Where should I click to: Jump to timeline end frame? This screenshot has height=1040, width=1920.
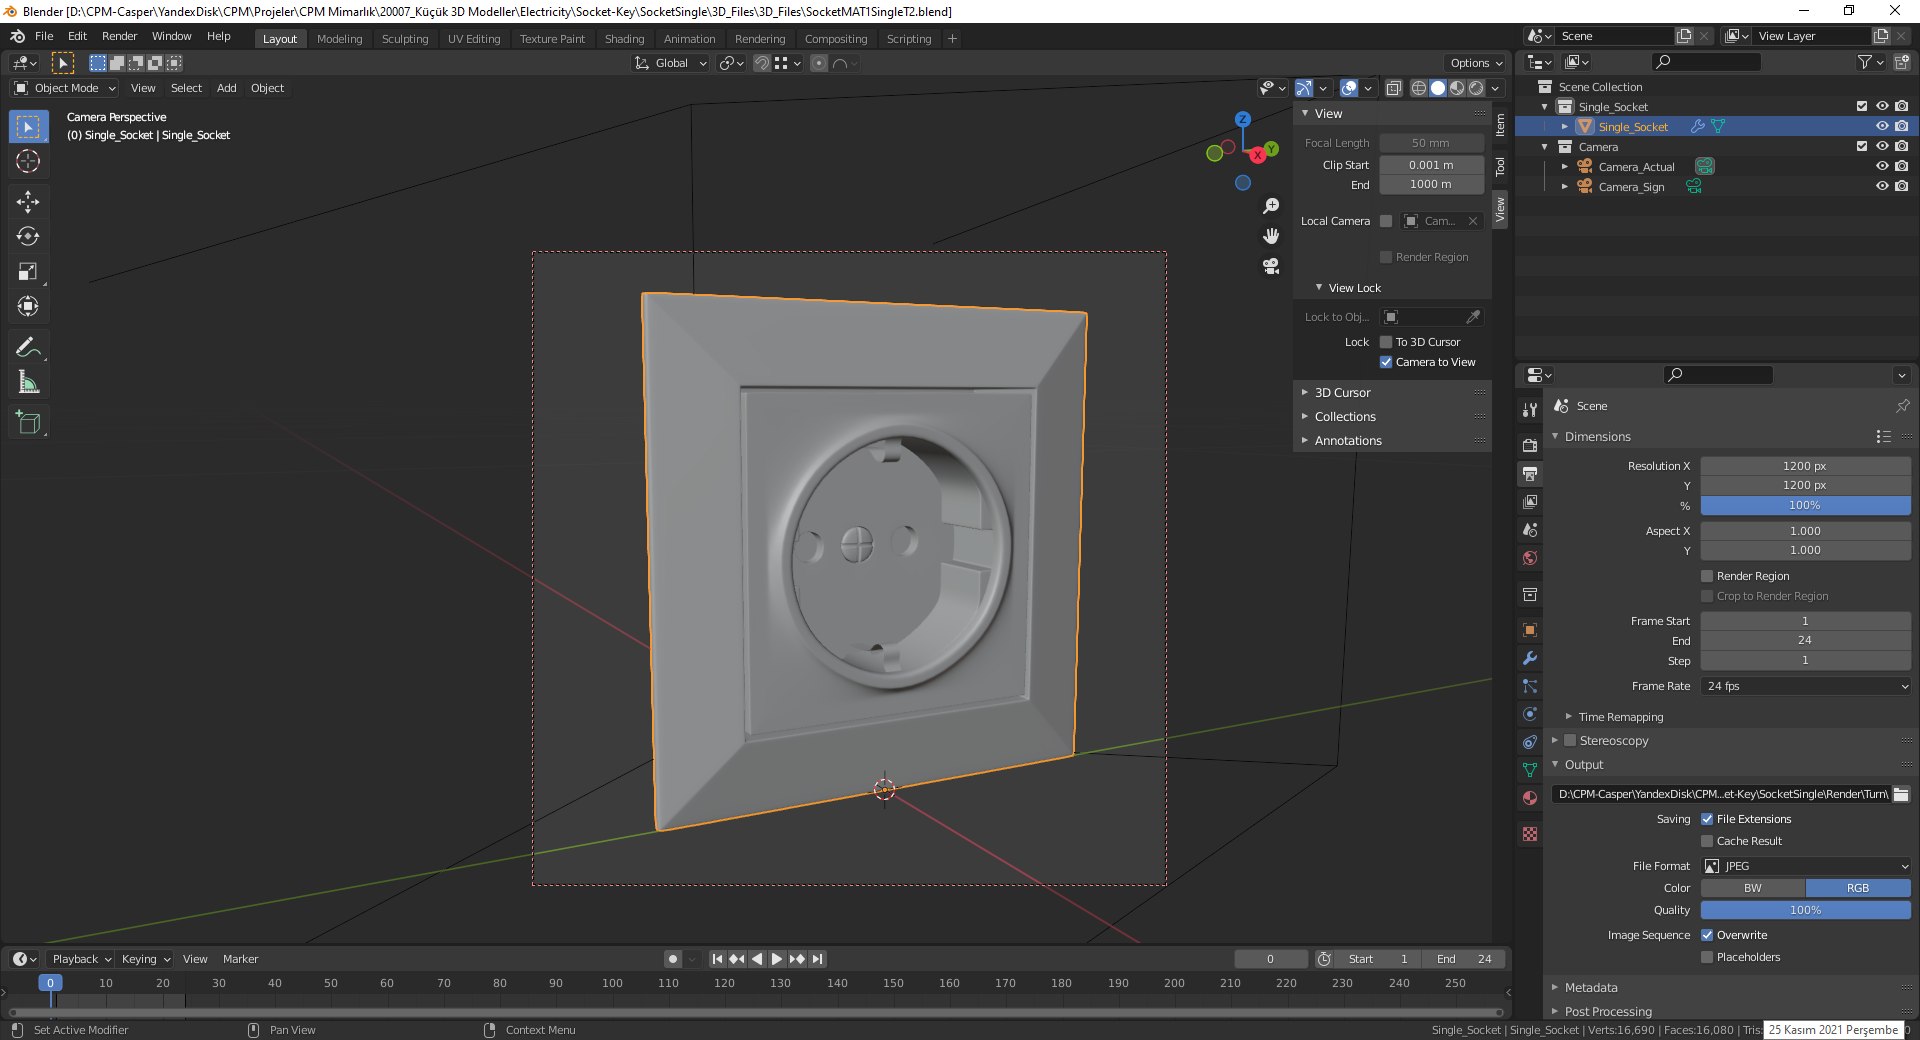817,959
